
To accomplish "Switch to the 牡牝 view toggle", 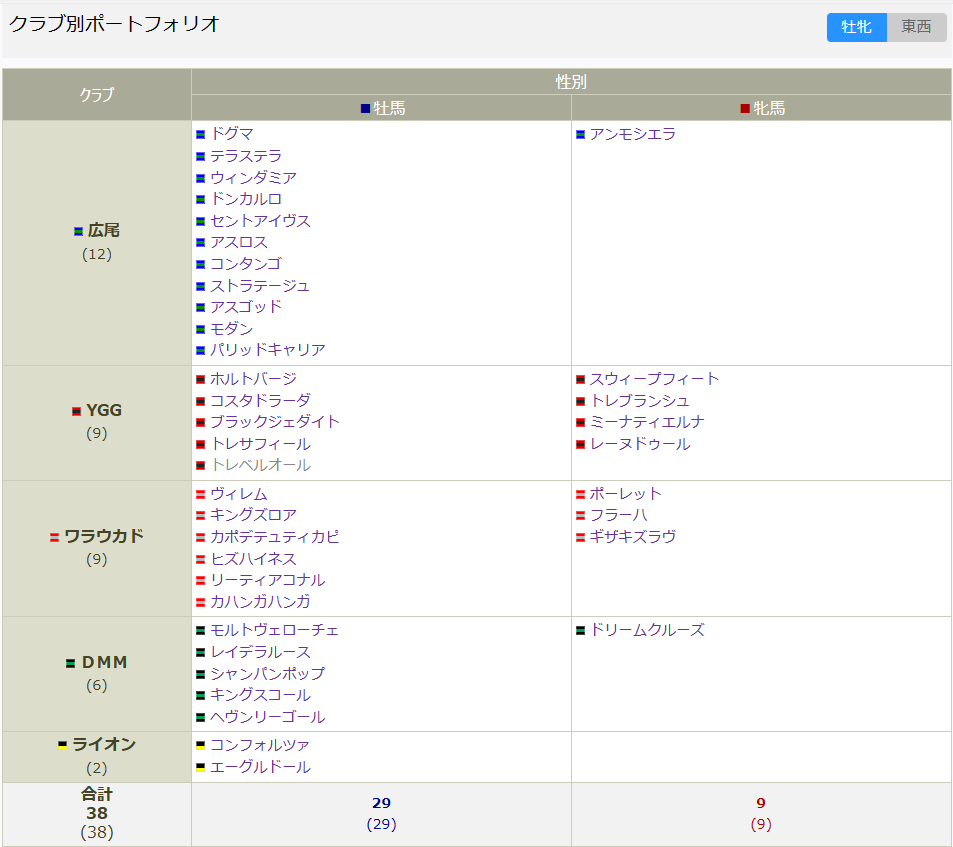I will 856,27.
